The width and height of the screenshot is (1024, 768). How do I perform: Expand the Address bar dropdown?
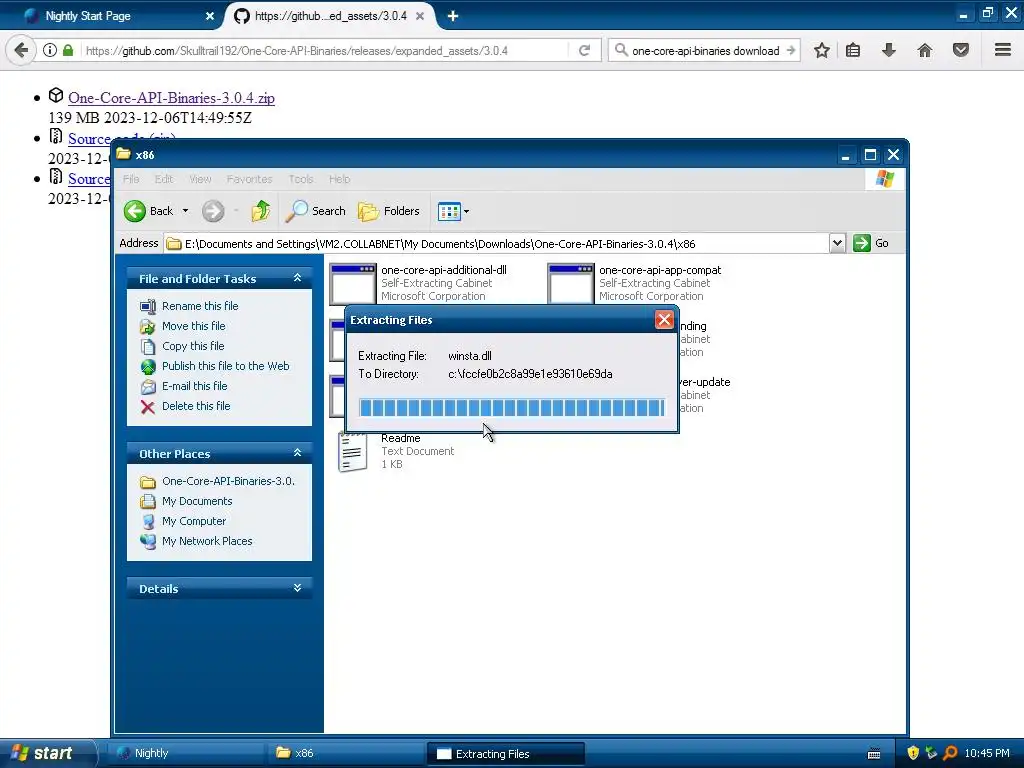[837, 244]
